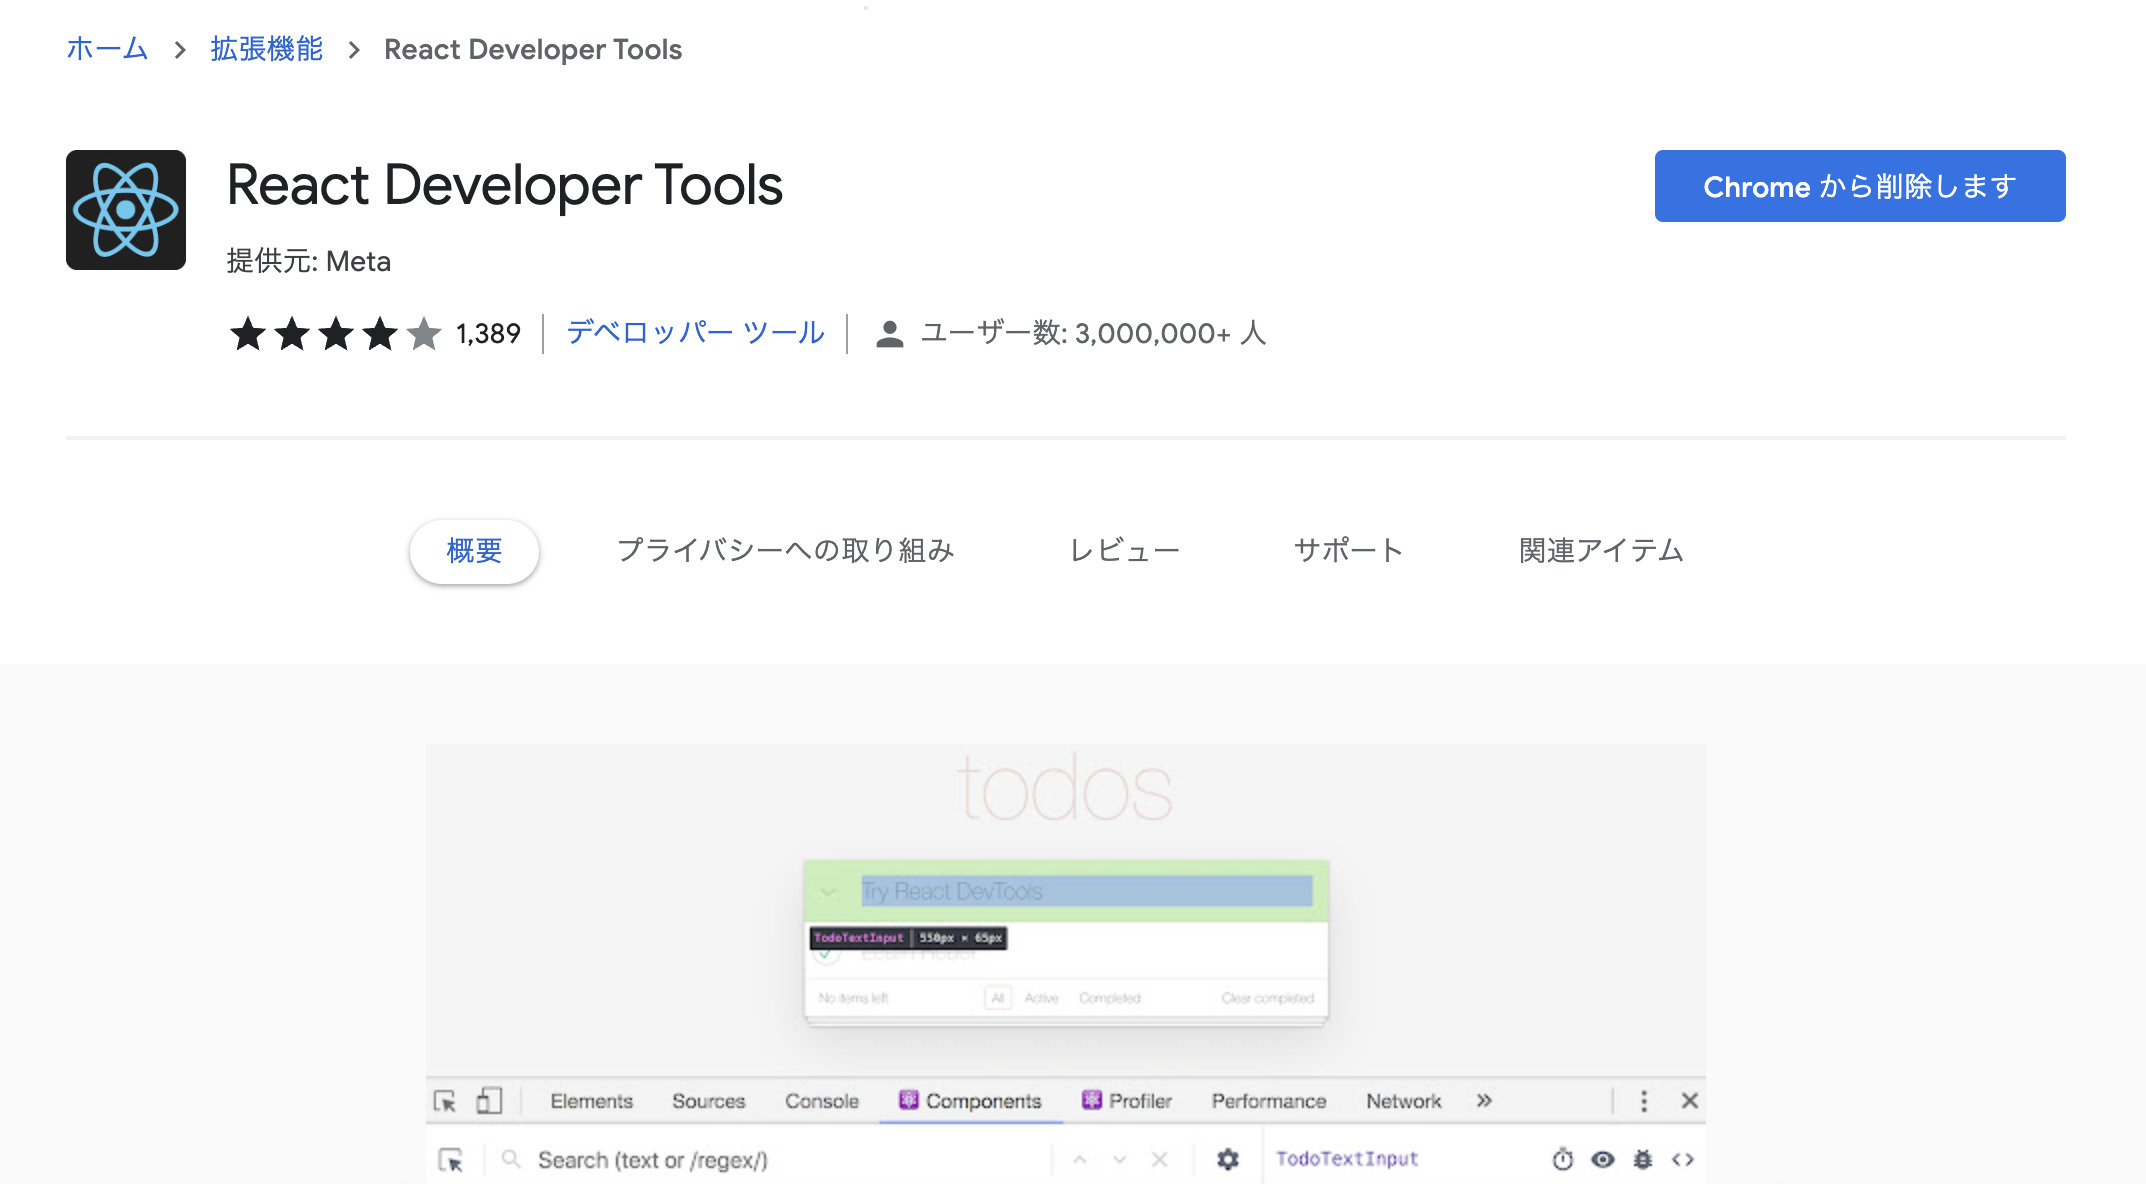The width and height of the screenshot is (2146, 1184).
Task: Click the Try React DevTools todo input
Action: point(1087,891)
